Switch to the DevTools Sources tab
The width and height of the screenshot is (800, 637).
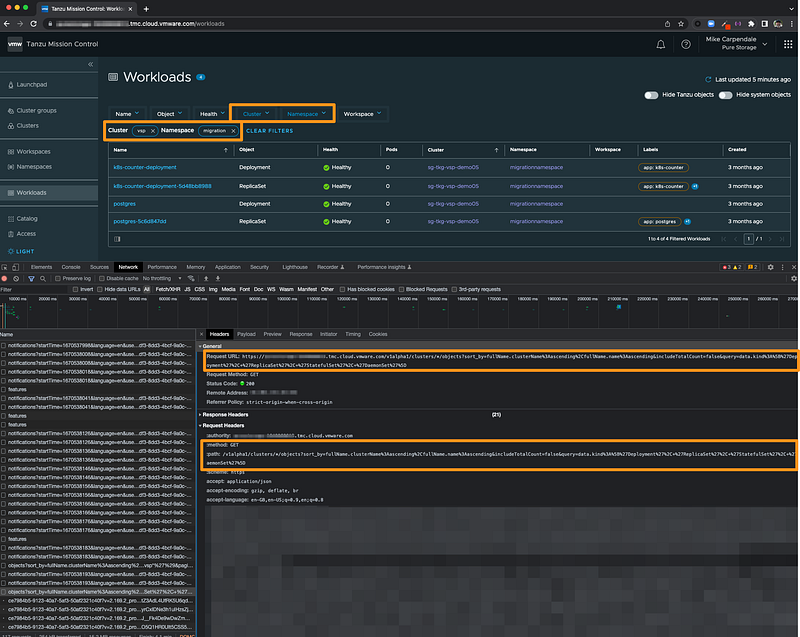click(99, 267)
